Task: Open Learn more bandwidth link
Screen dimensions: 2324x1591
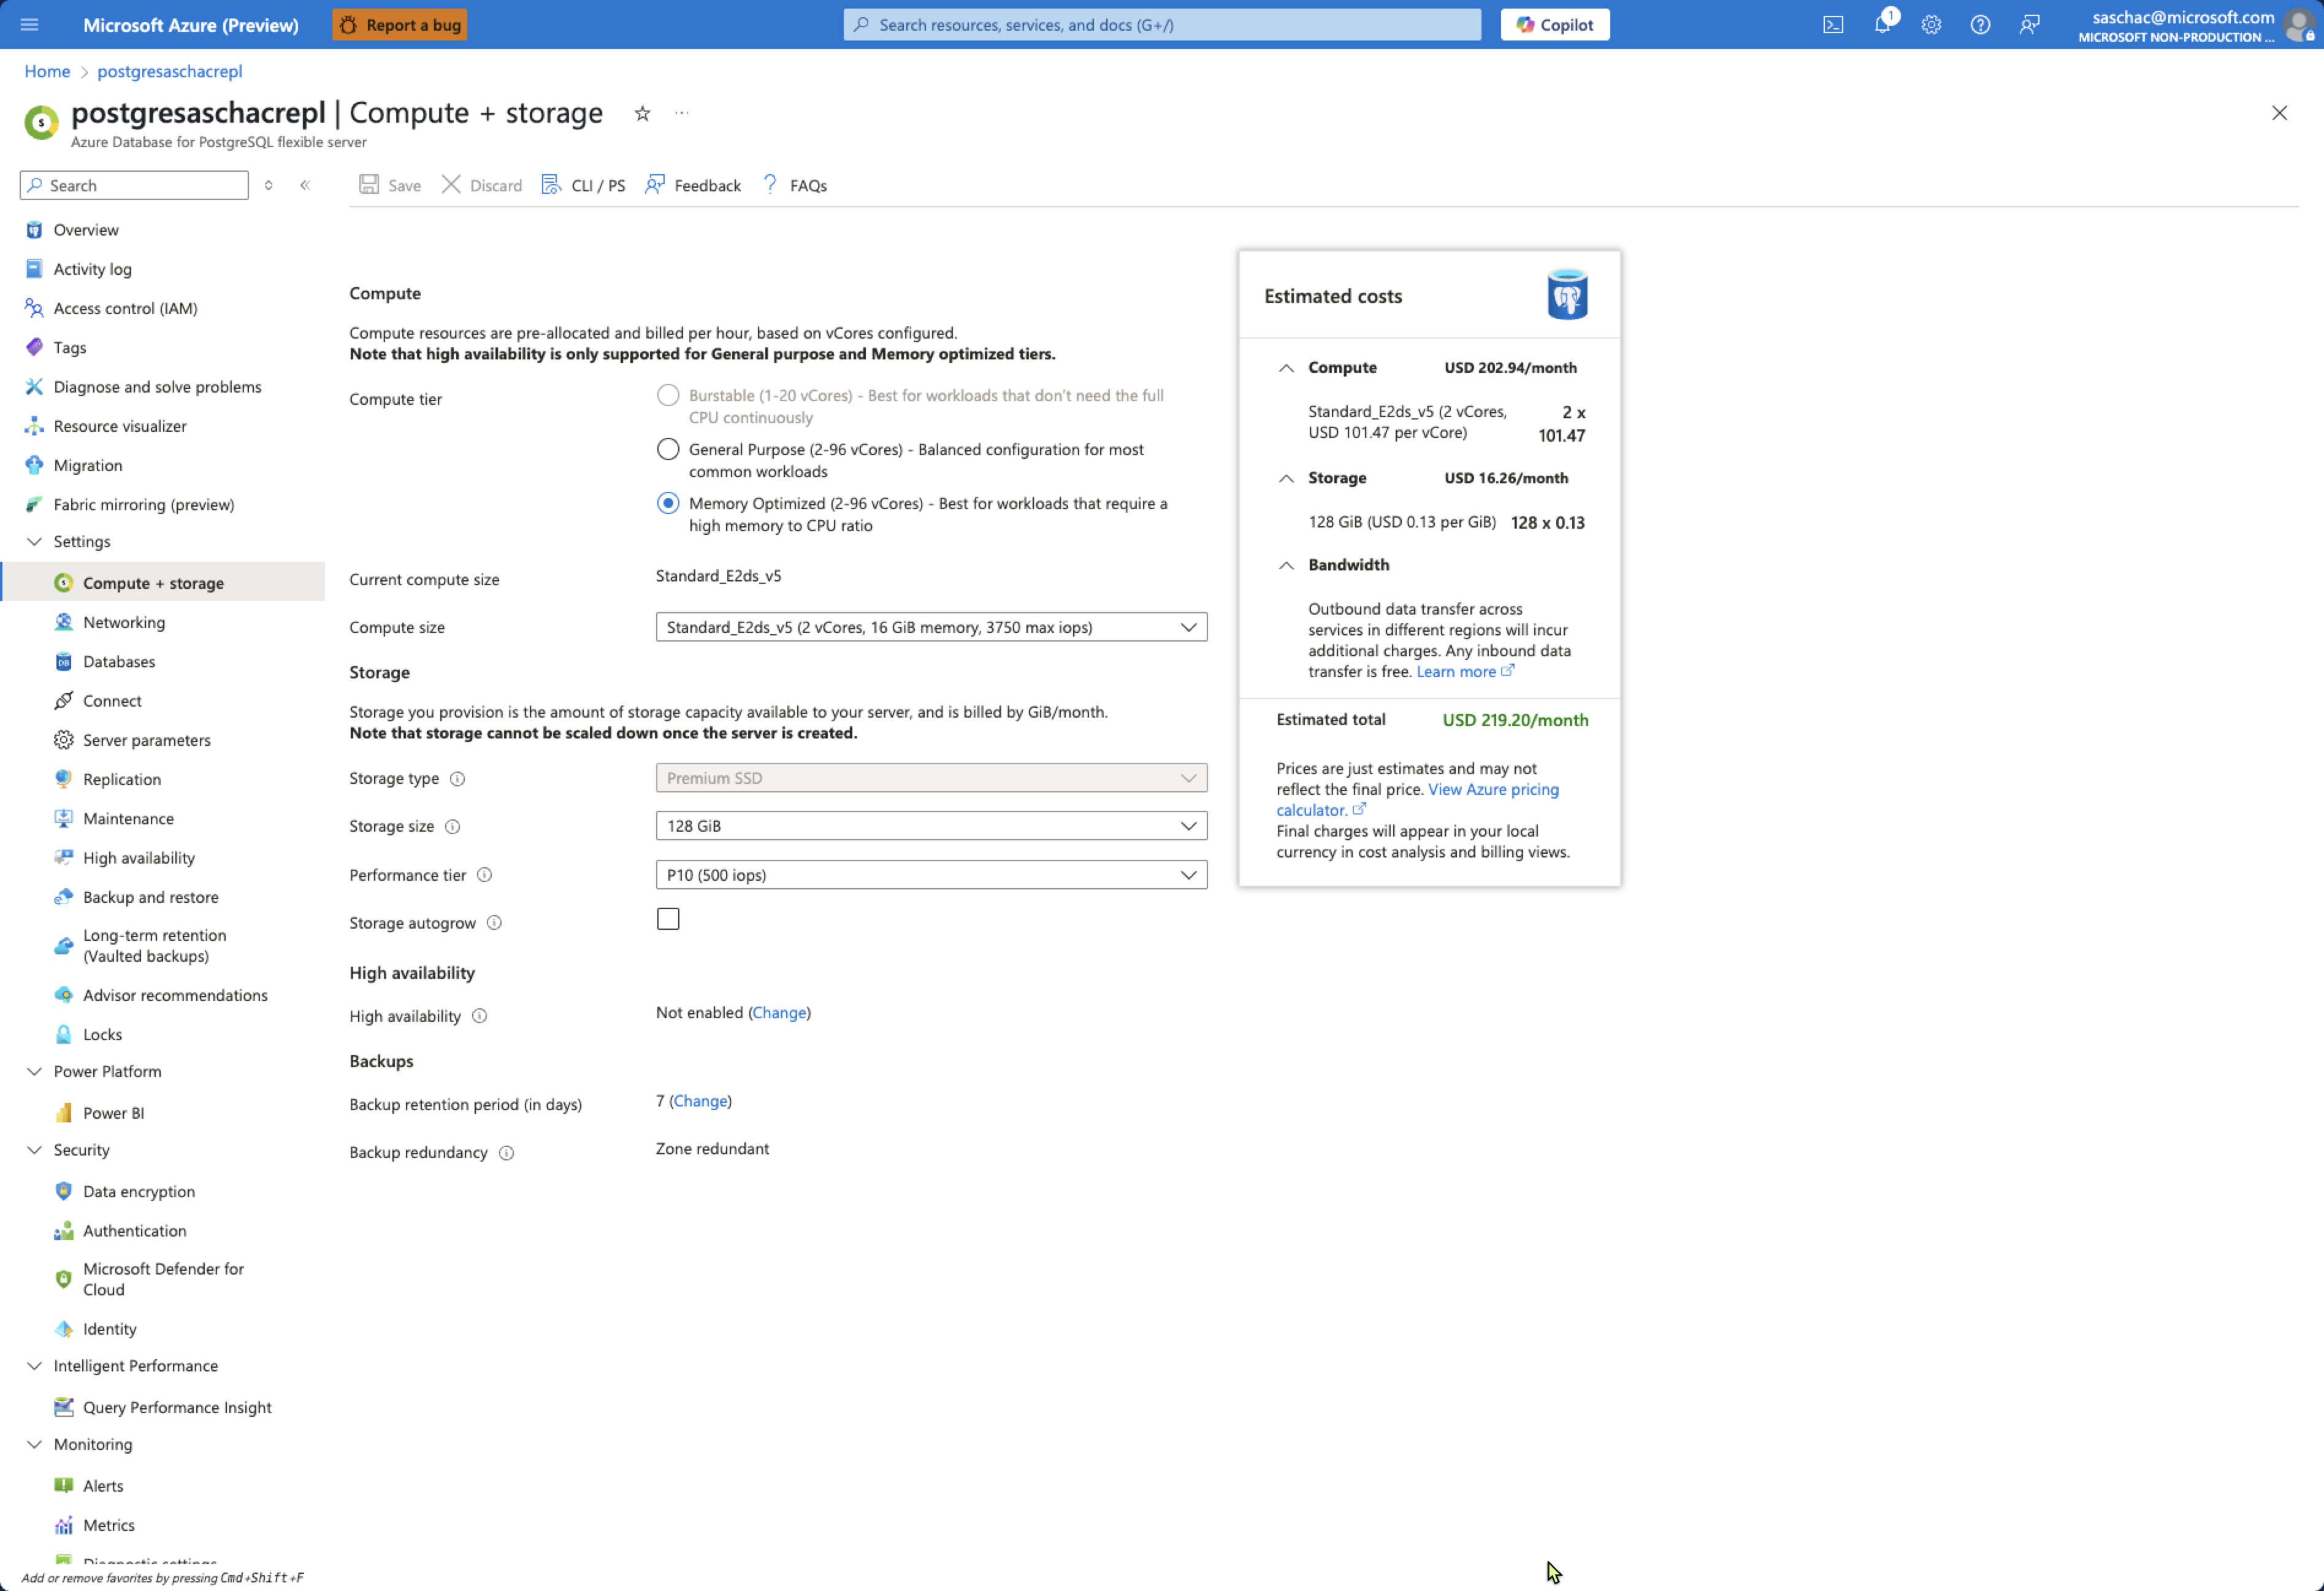Action: tap(1464, 672)
